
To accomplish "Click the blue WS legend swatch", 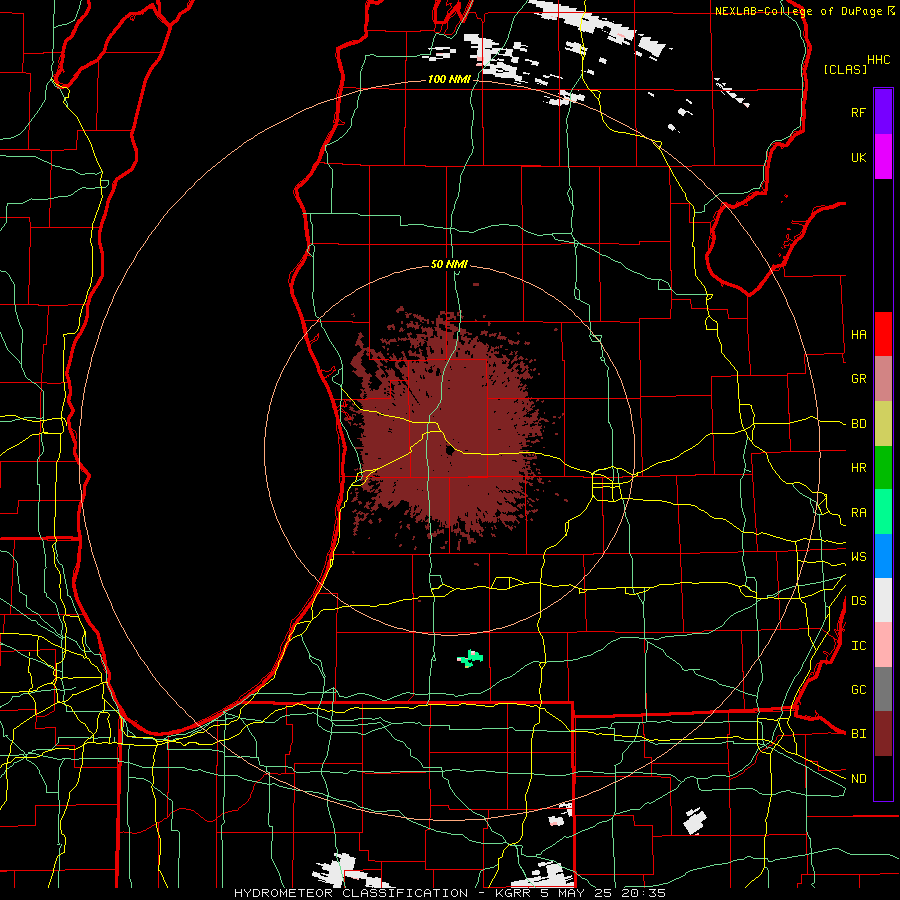I will coord(883,556).
